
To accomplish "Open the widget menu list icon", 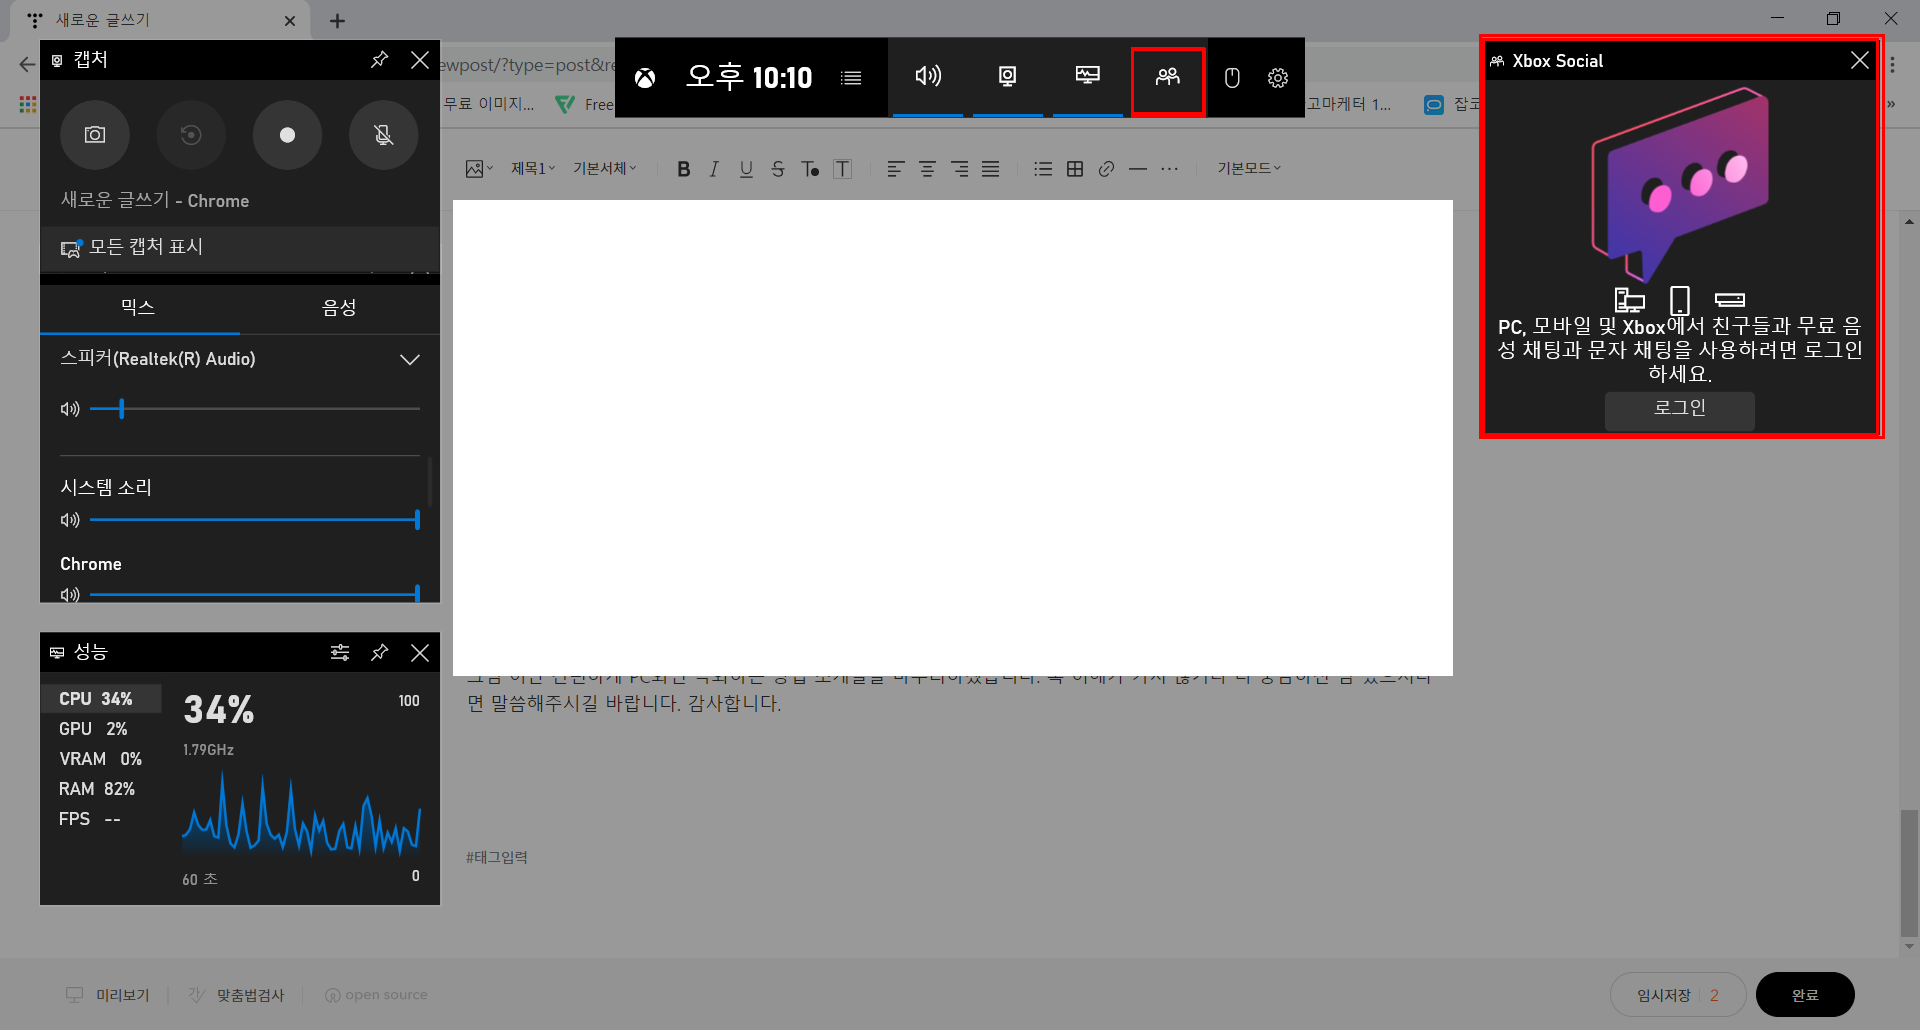I will pos(851,78).
